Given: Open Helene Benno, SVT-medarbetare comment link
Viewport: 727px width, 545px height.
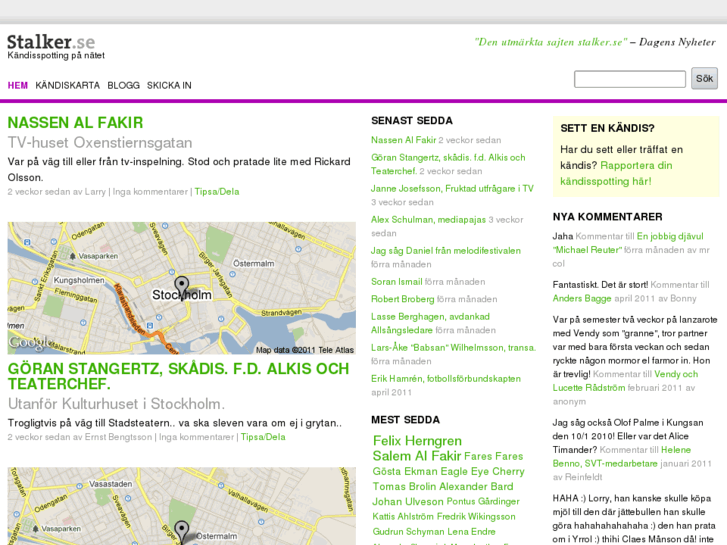Looking at the screenshot, I should (621, 456).
